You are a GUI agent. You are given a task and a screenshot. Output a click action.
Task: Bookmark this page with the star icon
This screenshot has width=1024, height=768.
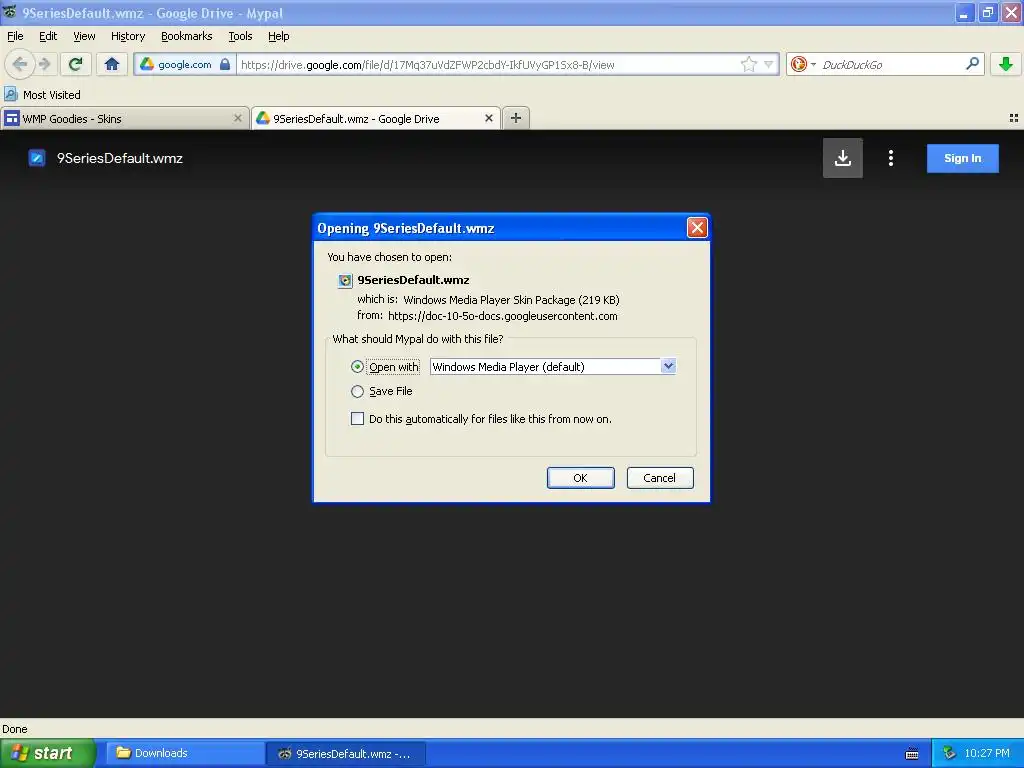tap(748, 64)
